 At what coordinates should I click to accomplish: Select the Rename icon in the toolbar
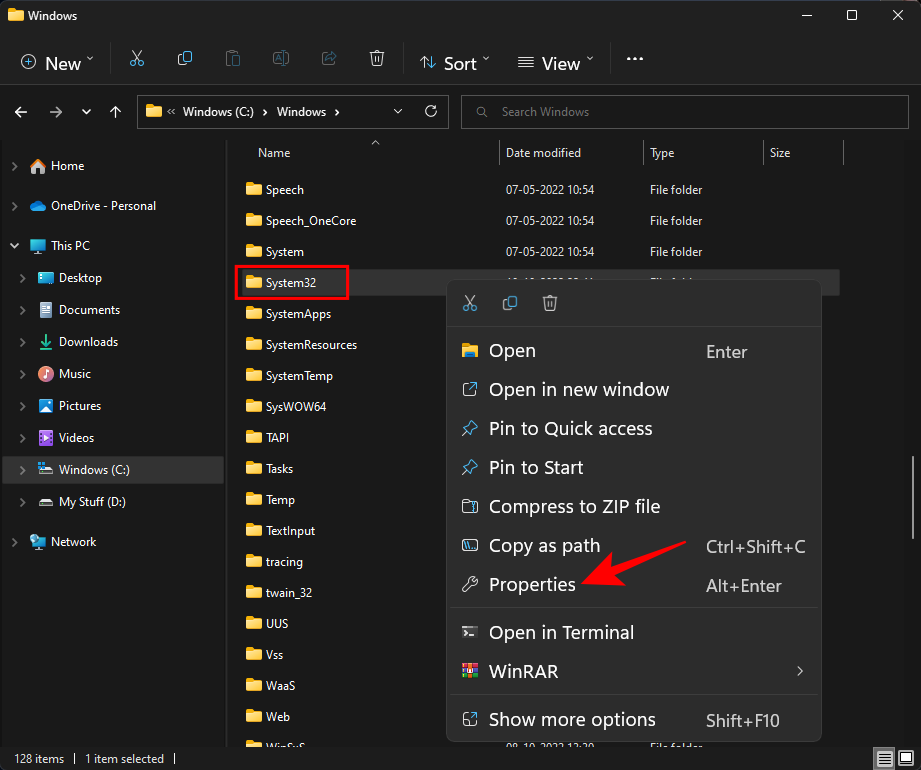pos(281,58)
